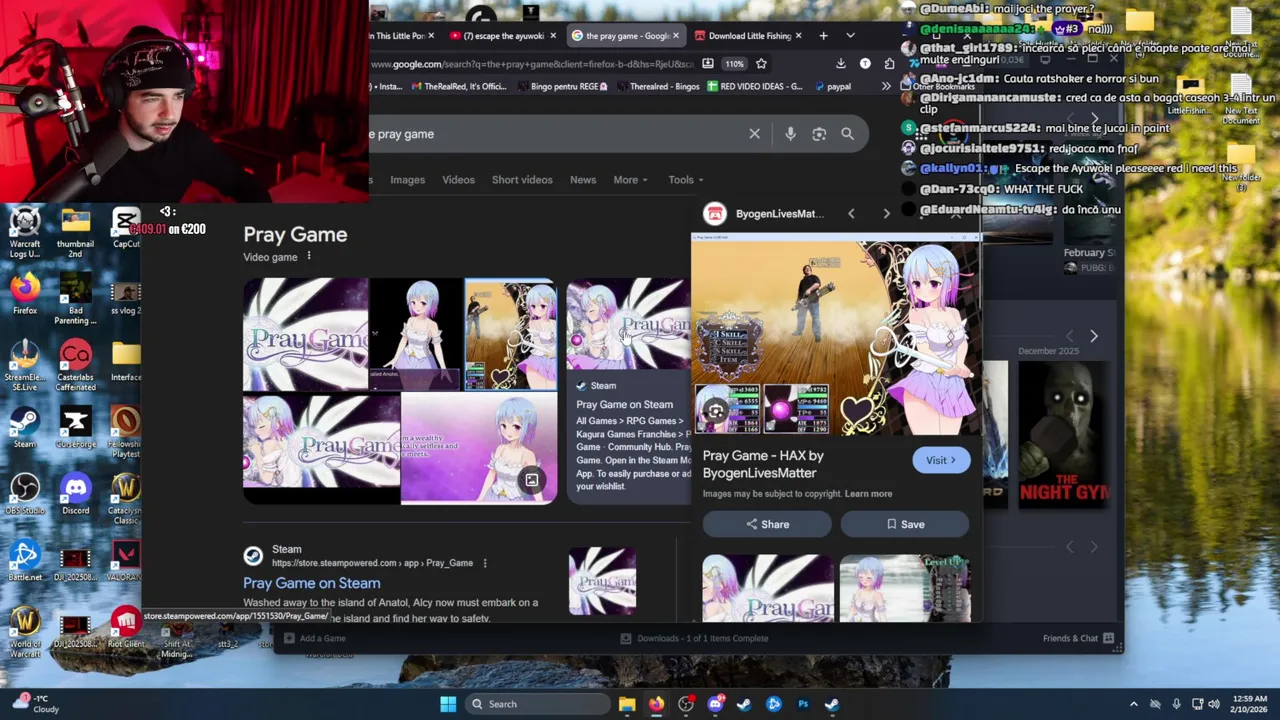Click Windows Start button
The width and height of the screenshot is (1280, 720).
tap(448, 704)
